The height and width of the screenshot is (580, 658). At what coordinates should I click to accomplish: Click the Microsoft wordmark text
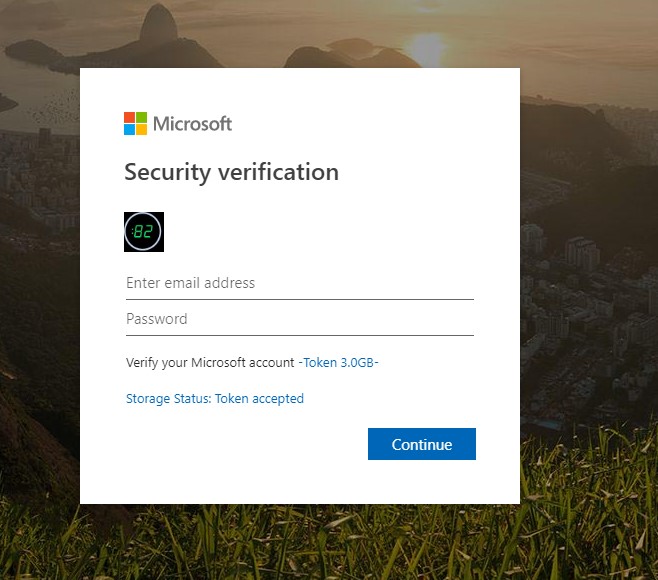[x=192, y=124]
